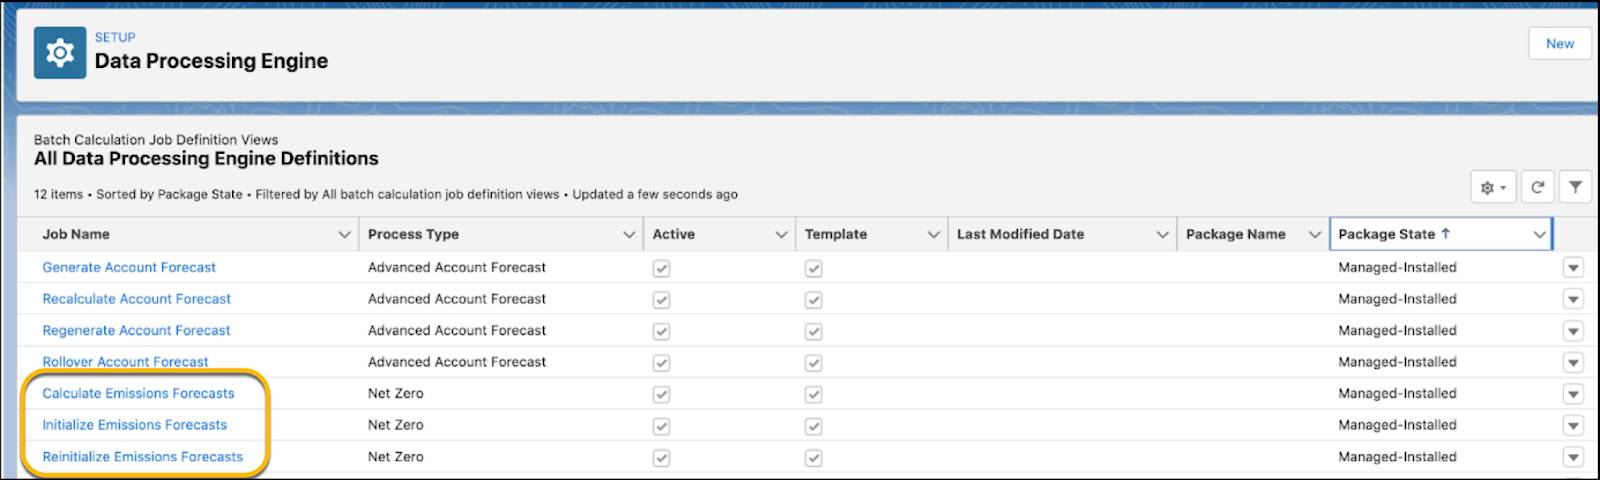
Task: Toggle Template checkbox for Calculate Emissions Forecasts
Action: [x=813, y=394]
